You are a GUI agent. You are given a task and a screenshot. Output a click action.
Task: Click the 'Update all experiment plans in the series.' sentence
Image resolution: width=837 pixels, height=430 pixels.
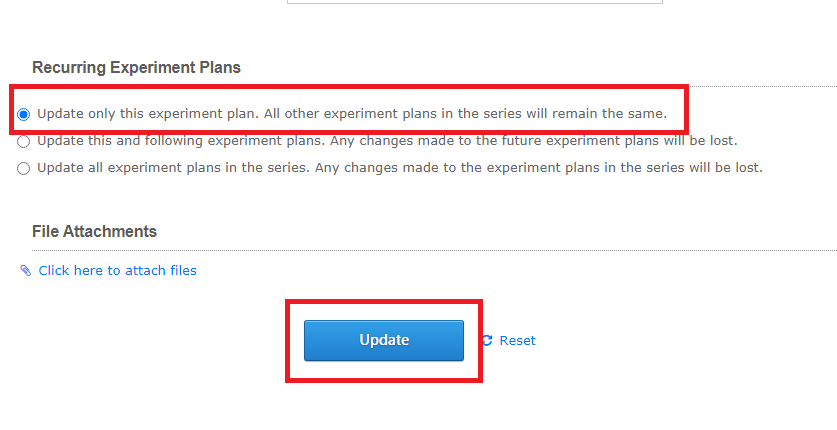pos(174,168)
